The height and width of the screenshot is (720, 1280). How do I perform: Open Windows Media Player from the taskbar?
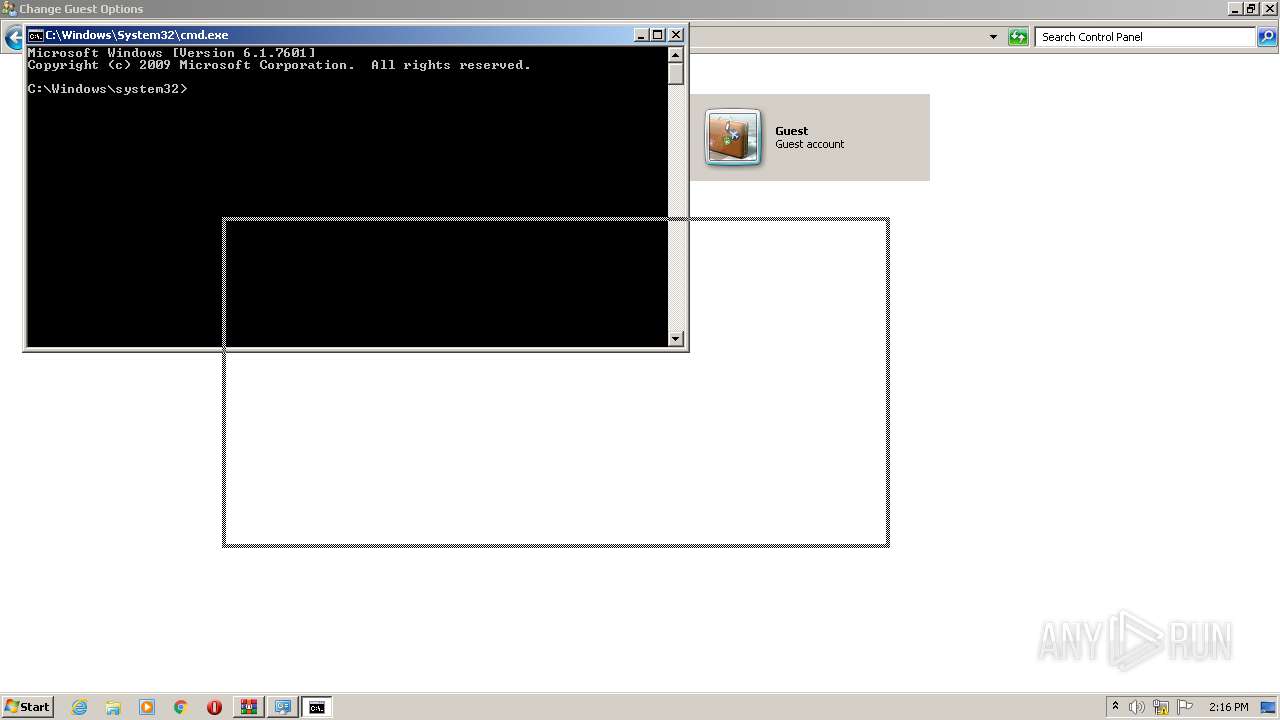tap(147, 707)
